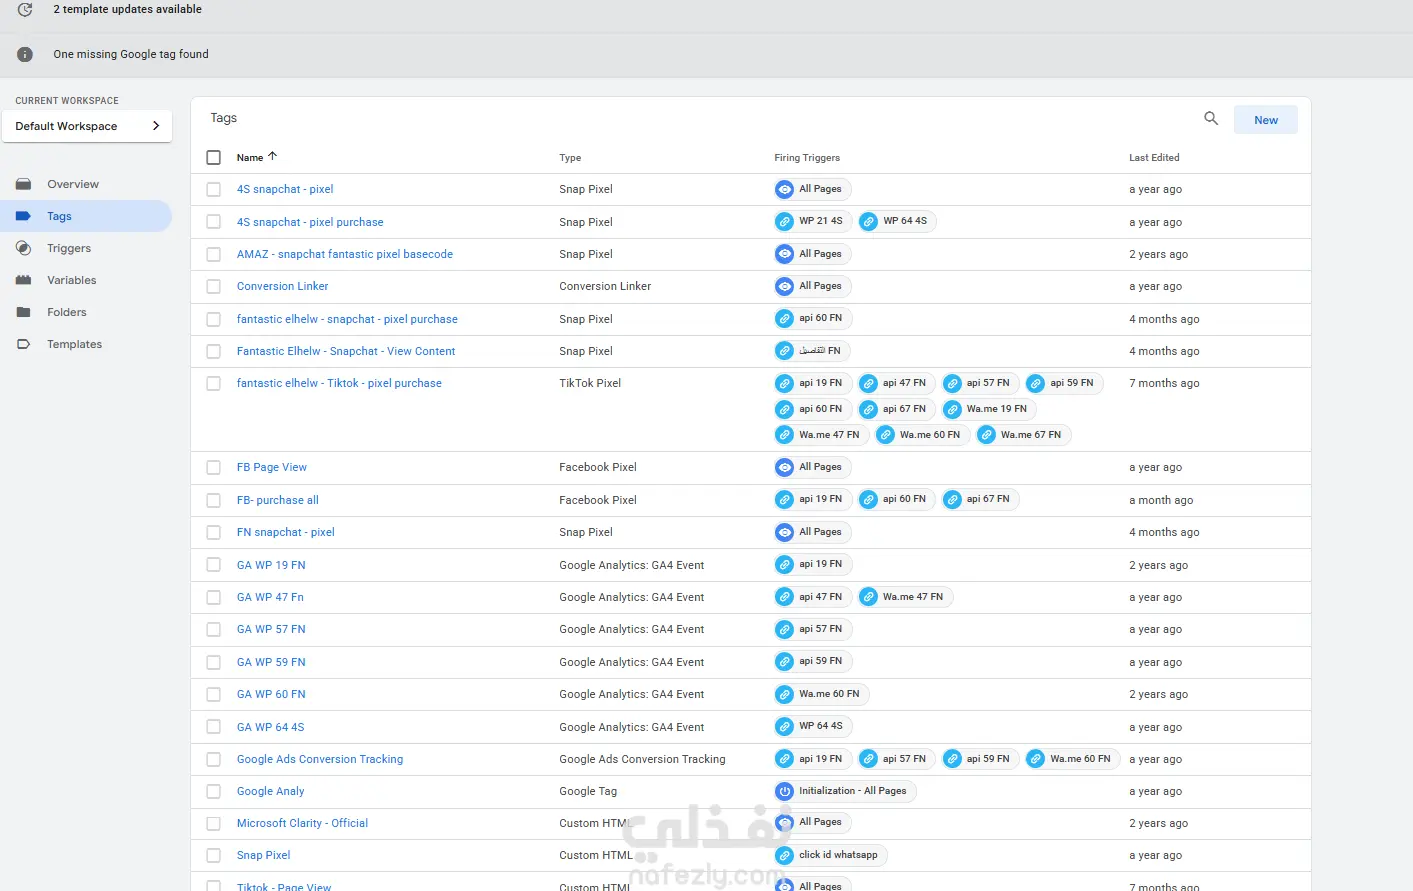Open the Snap Pixel tag link

tap(264, 855)
